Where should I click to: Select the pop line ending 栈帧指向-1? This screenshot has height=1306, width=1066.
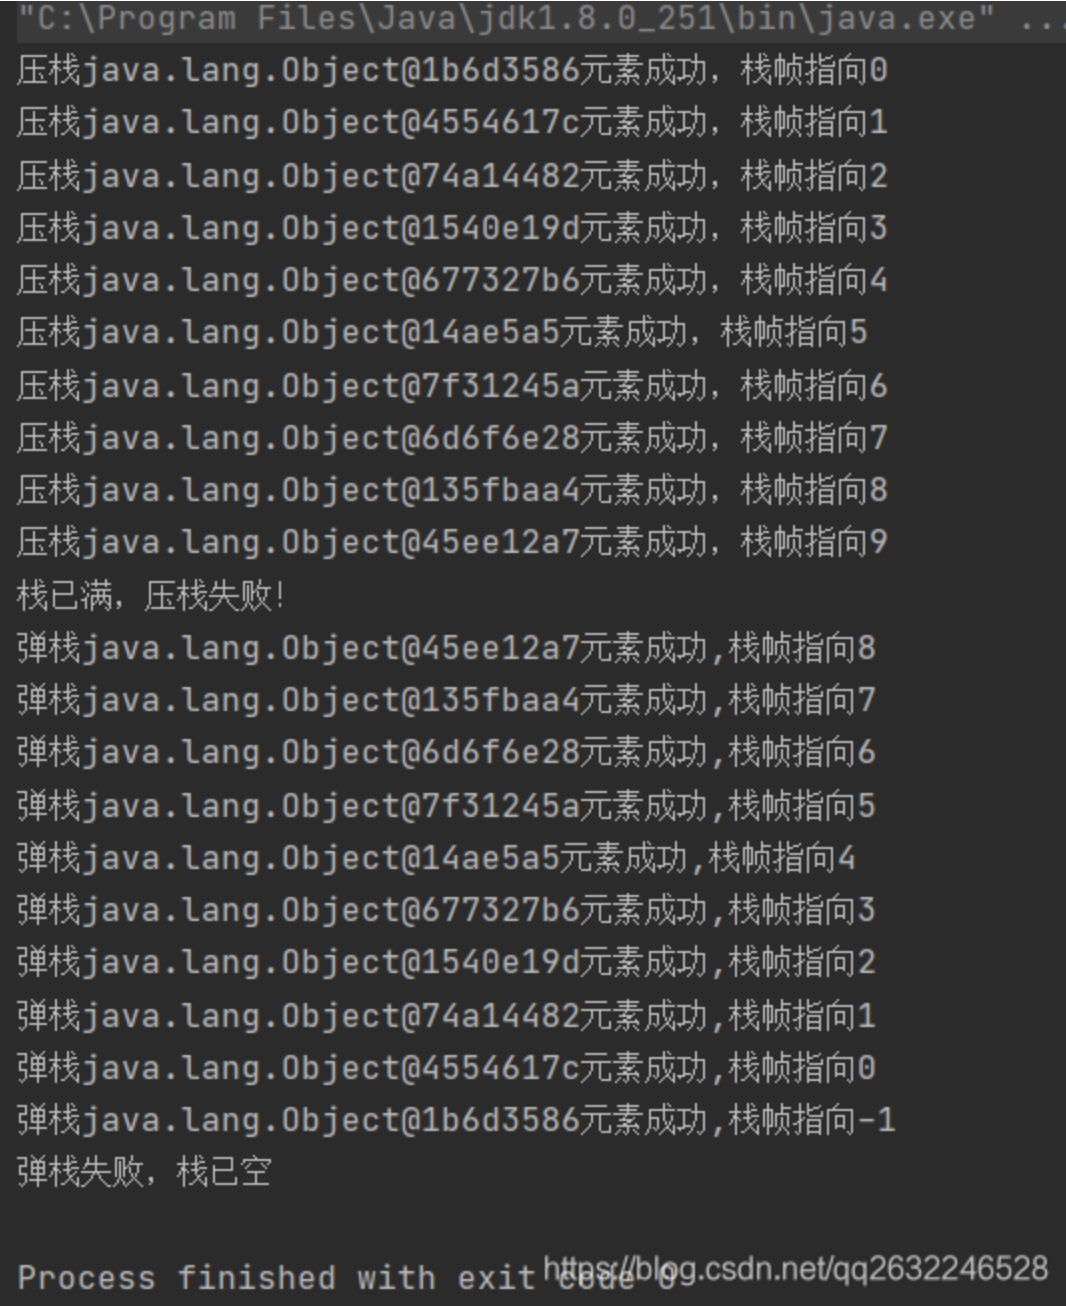pos(456,1120)
